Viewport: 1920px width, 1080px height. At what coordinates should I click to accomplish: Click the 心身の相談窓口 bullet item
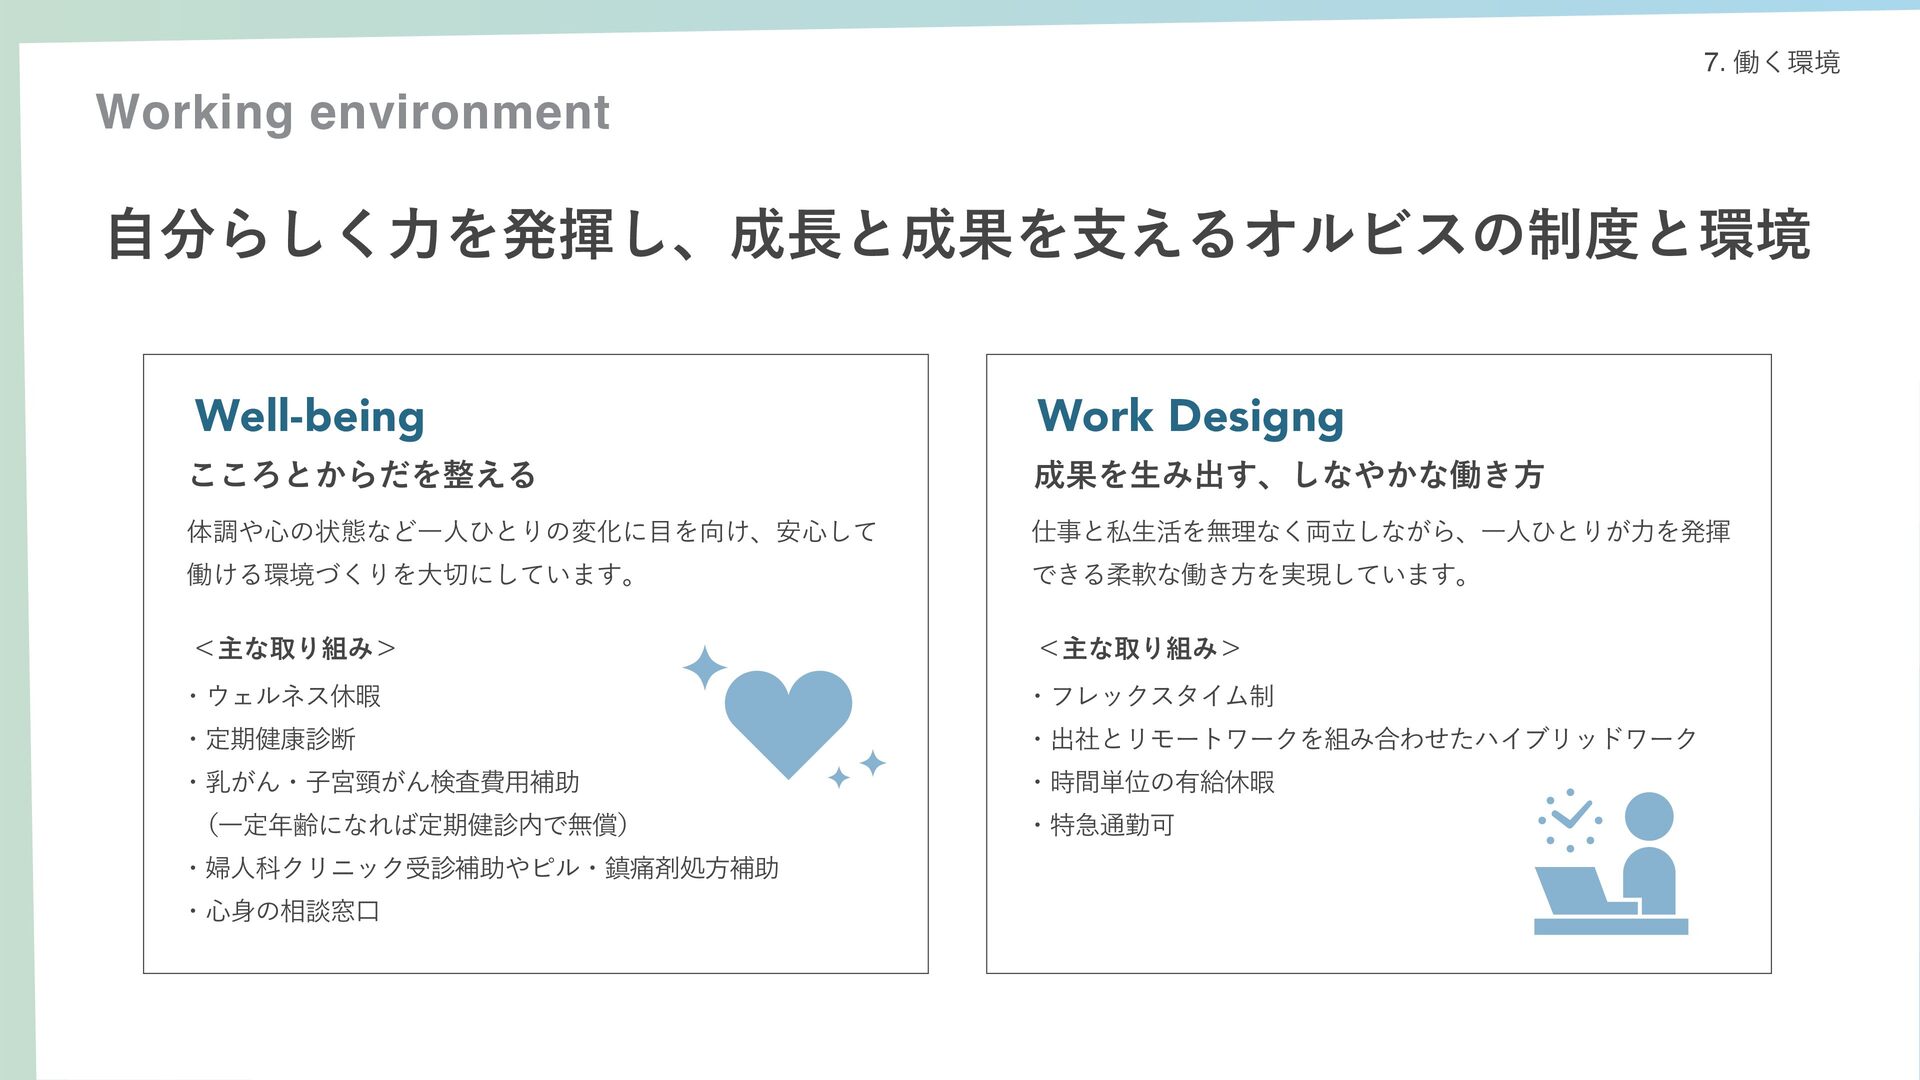292,911
